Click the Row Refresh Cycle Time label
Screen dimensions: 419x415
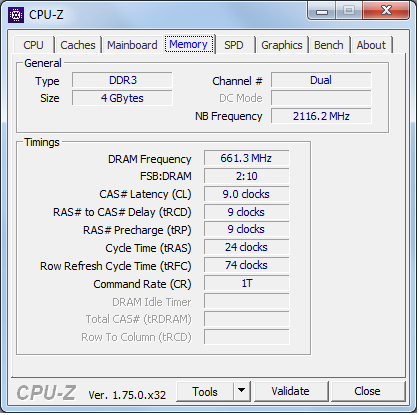click(116, 266)
